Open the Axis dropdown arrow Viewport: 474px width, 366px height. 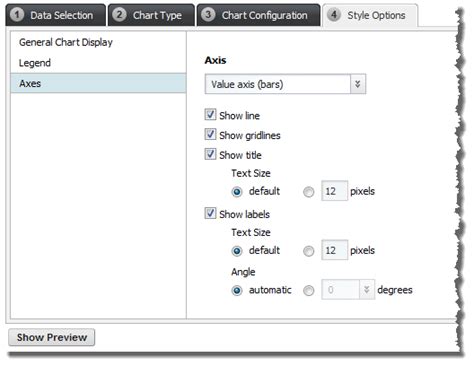[358, 84]
